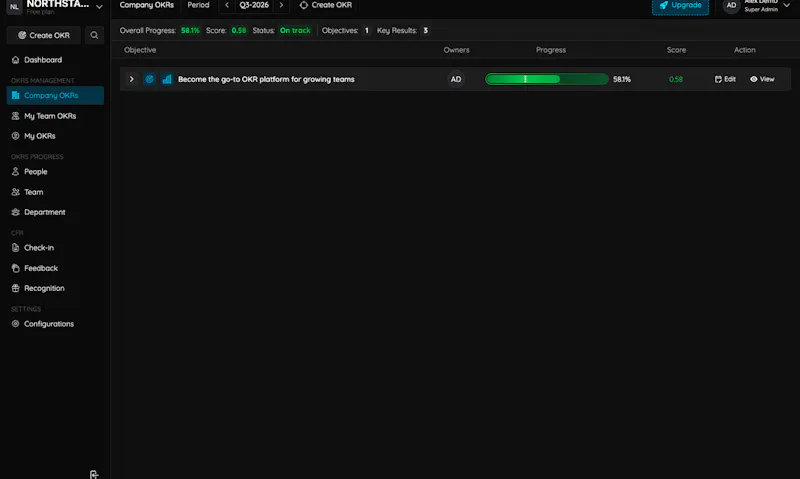Click the AD owner avatar in row
This screenshot has height=479, width=800.
tap(456, 79)
